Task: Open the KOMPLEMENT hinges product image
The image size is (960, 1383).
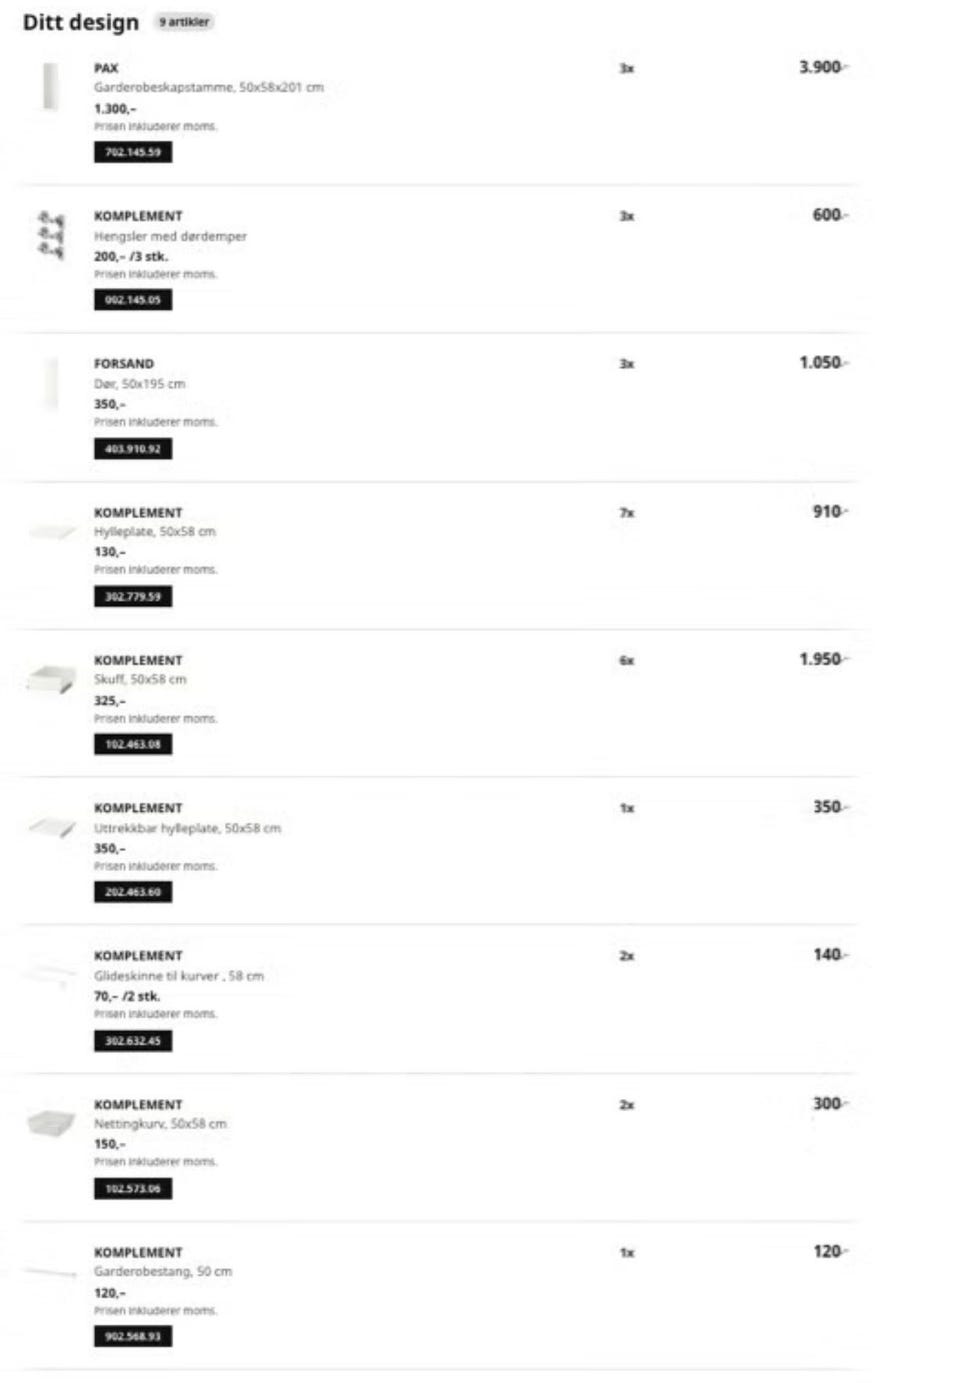Action: [51, 235]
